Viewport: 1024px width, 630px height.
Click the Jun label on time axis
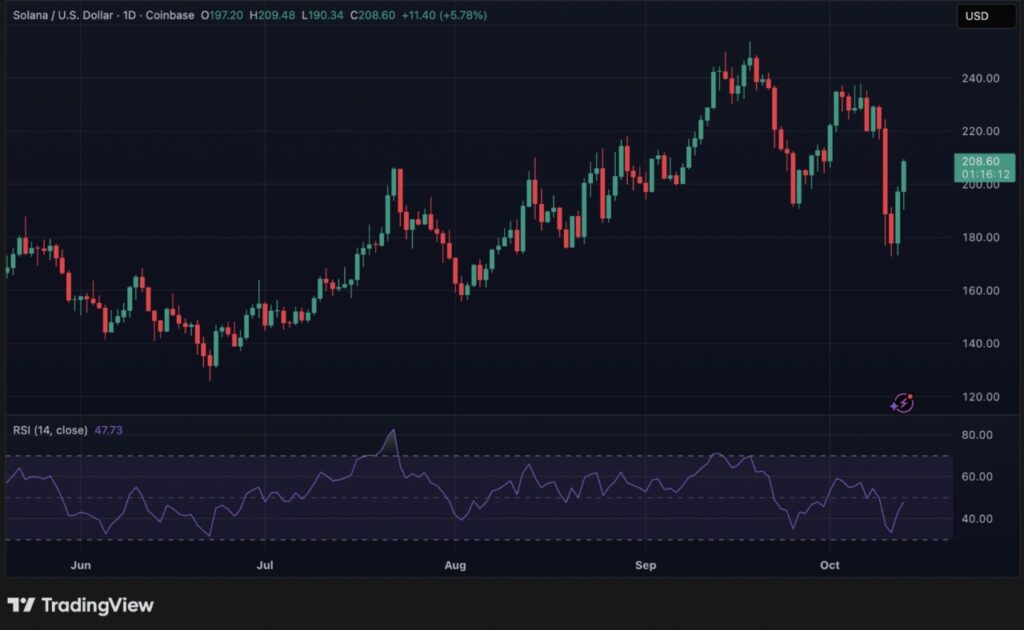[81, 565]
